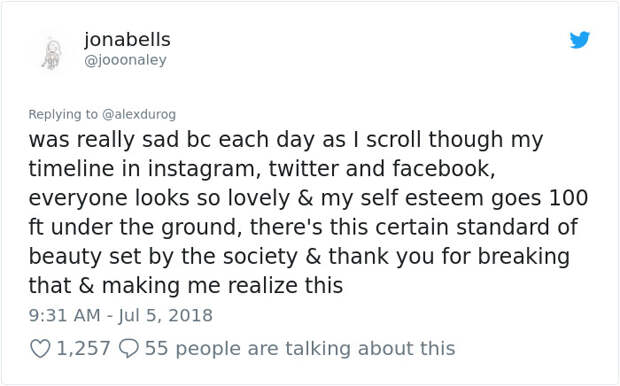Click the tweet line mentioning instagram, twitter and facebook
This screenshot has height=386, width=620.
(x=262, y=169)
